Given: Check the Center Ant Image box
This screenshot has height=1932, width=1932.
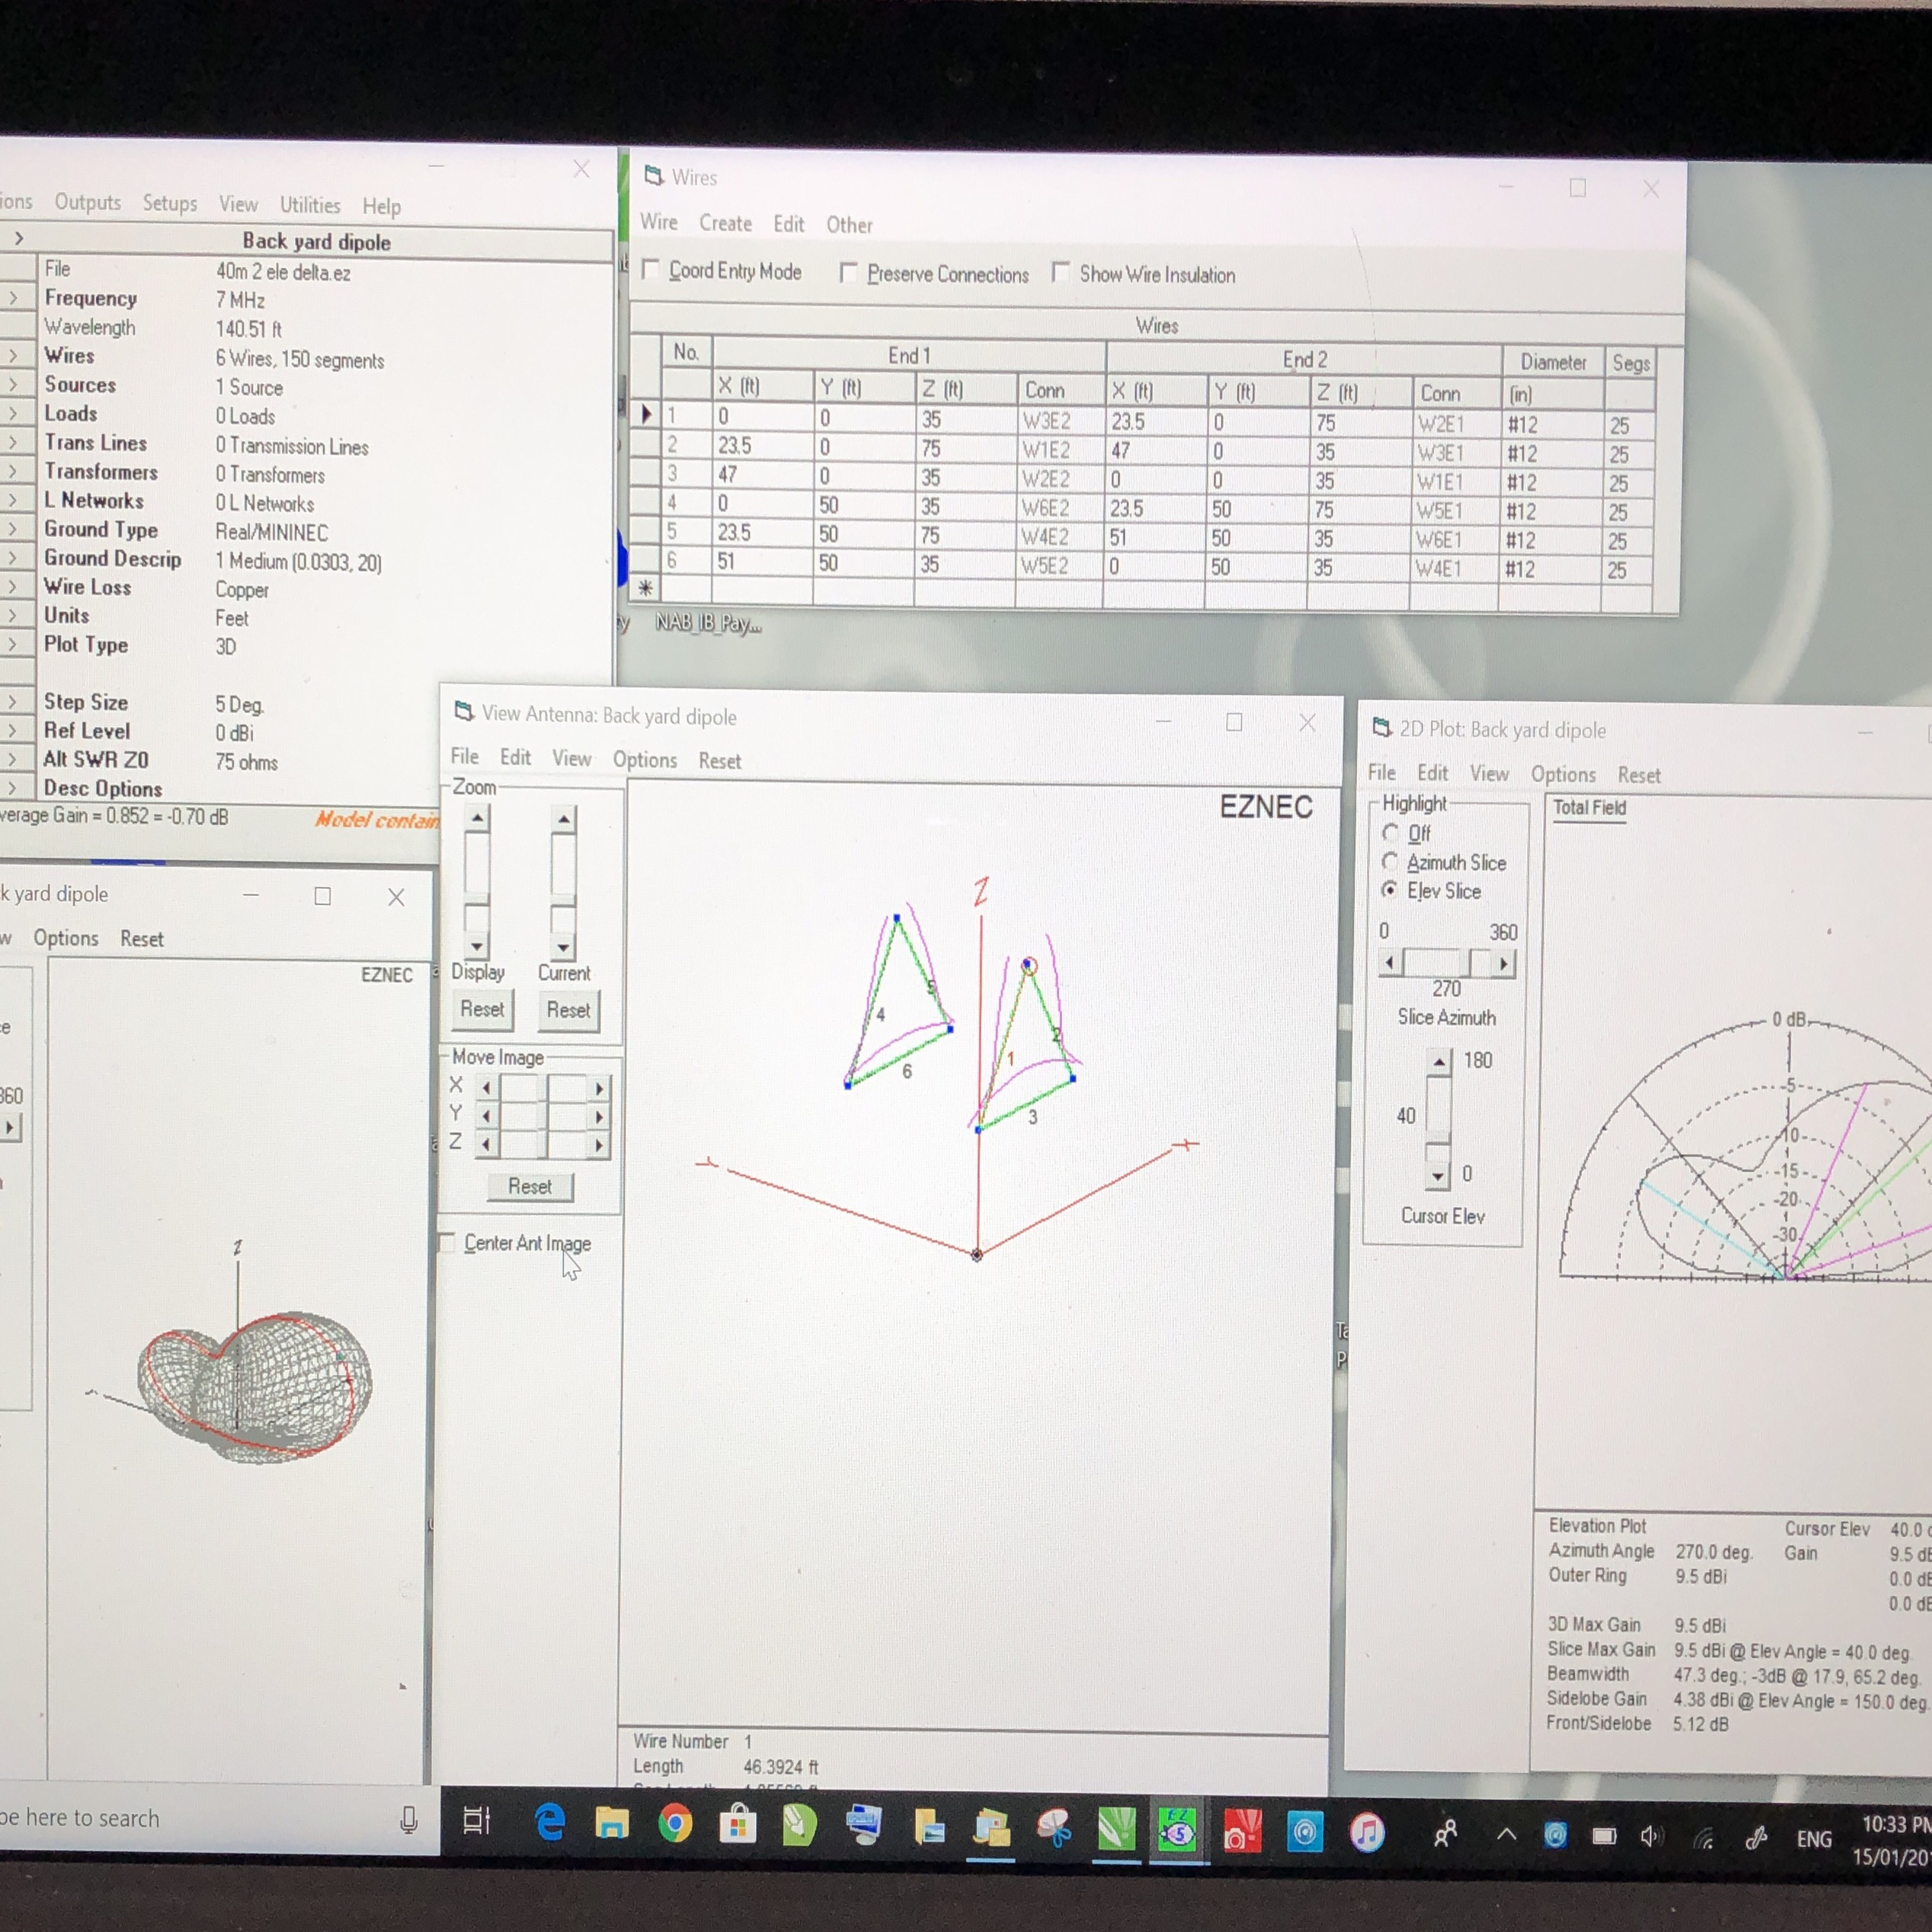Looking at the screenshot, I should click(x=447, y=1242).
